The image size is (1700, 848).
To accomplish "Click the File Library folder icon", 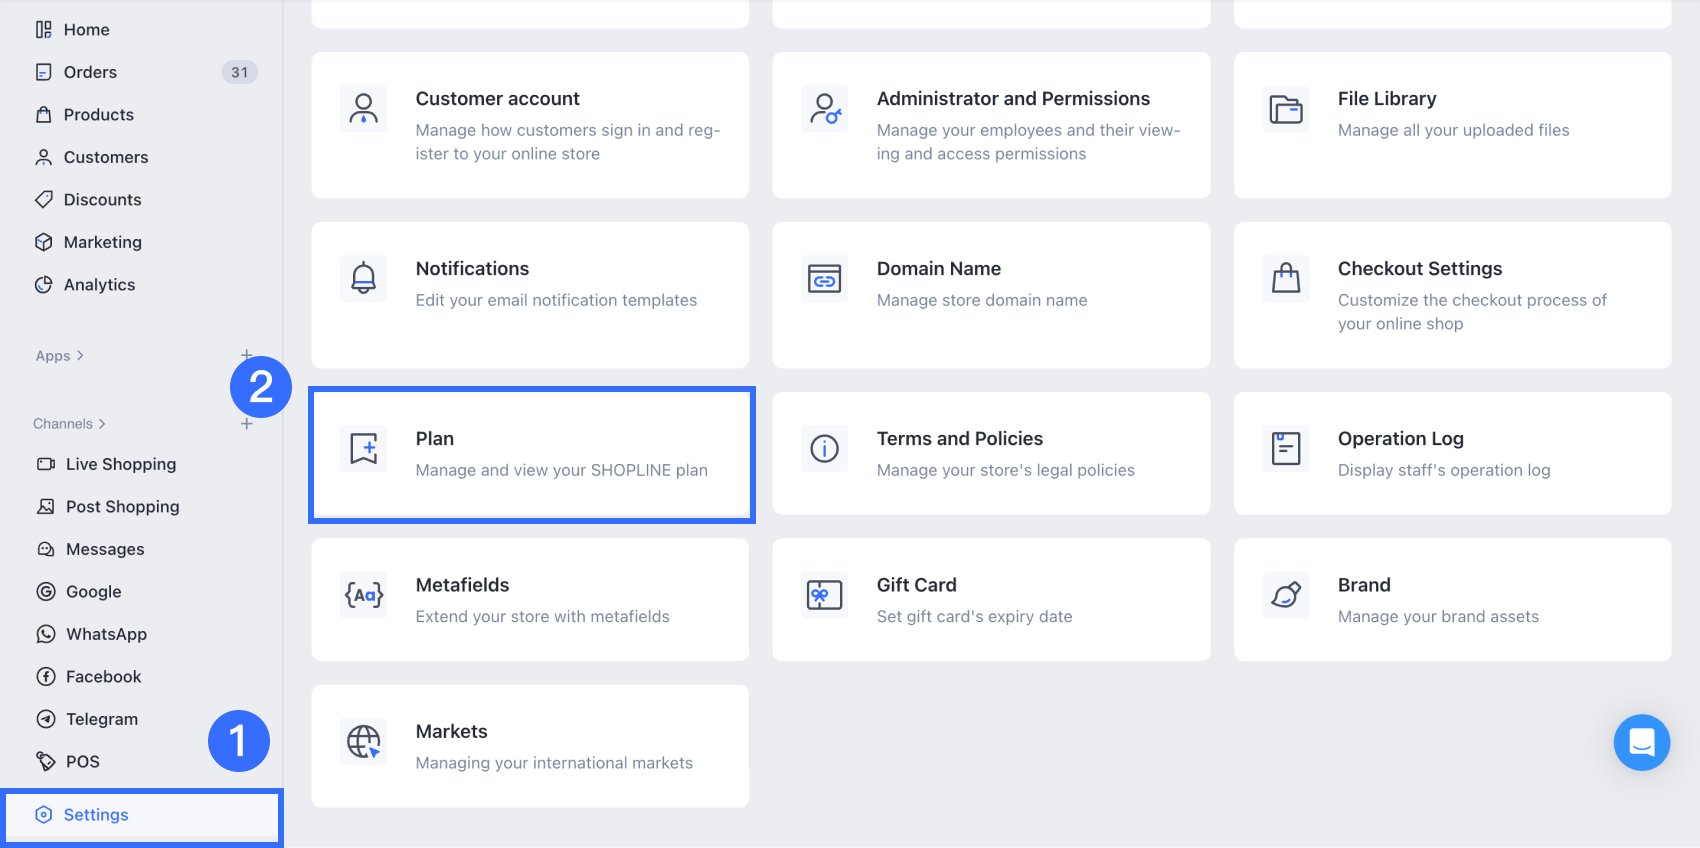I will pyautogui.click(x=1286, y=108).
